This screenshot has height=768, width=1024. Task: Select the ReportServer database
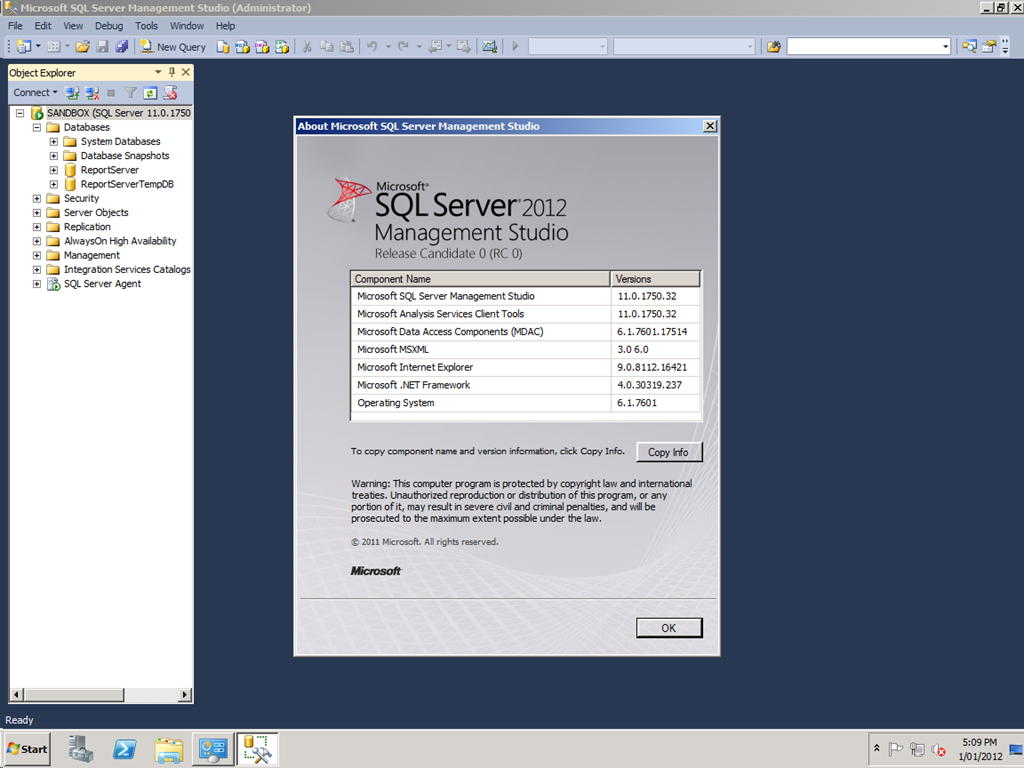109,170
